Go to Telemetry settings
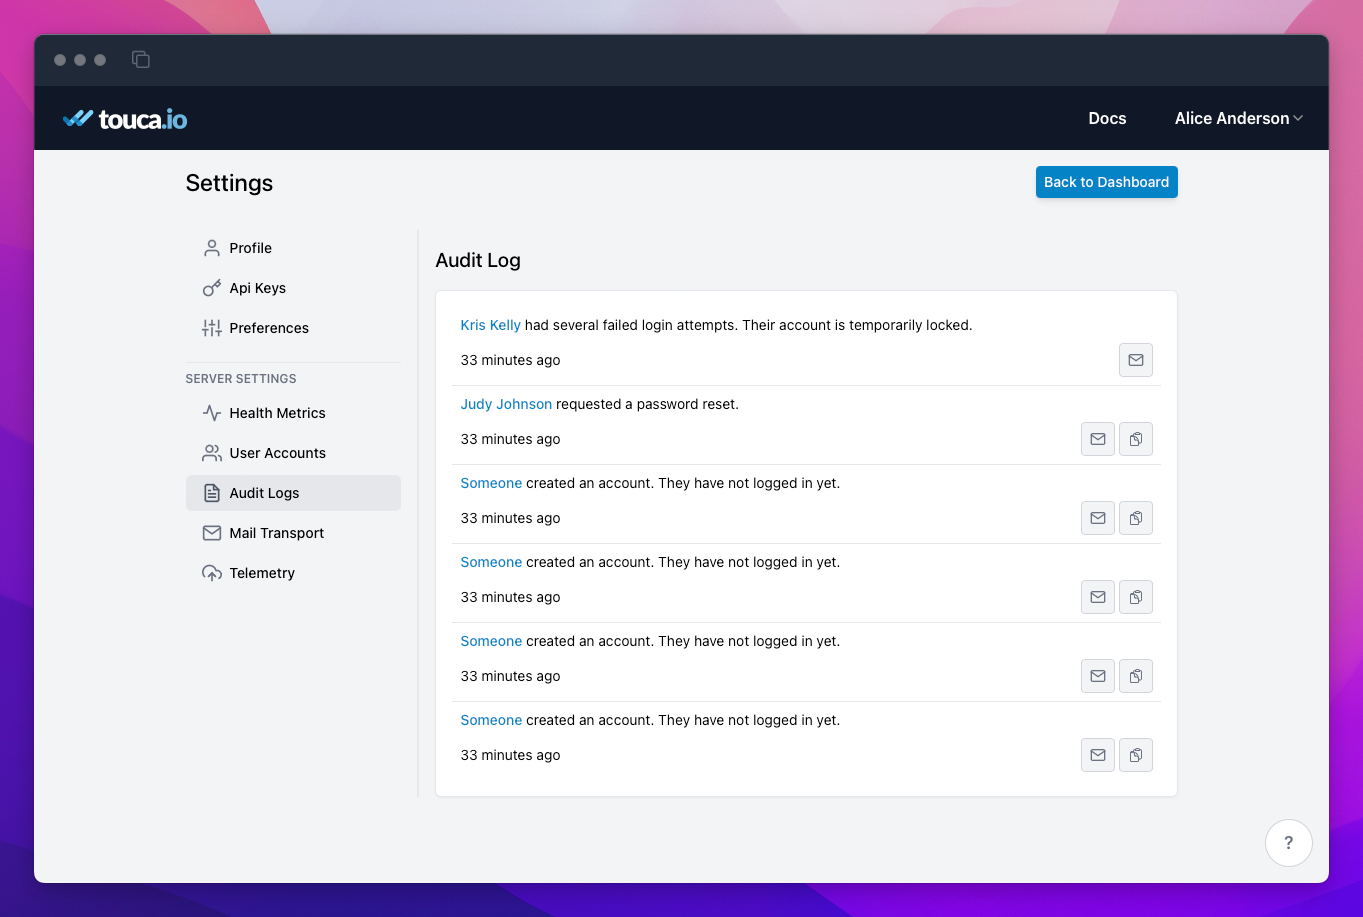The image size is (1363, 917). click(x=293, y=573)
